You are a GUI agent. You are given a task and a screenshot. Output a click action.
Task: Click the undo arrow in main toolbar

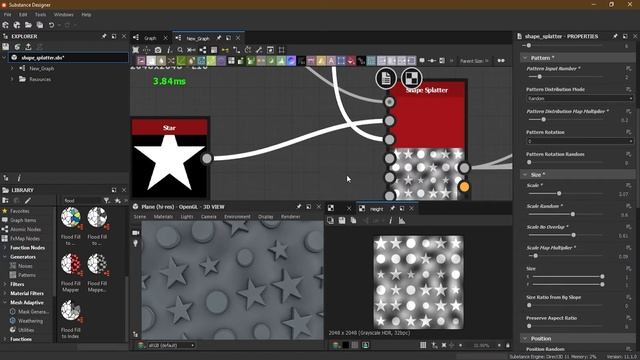point(51,25)
